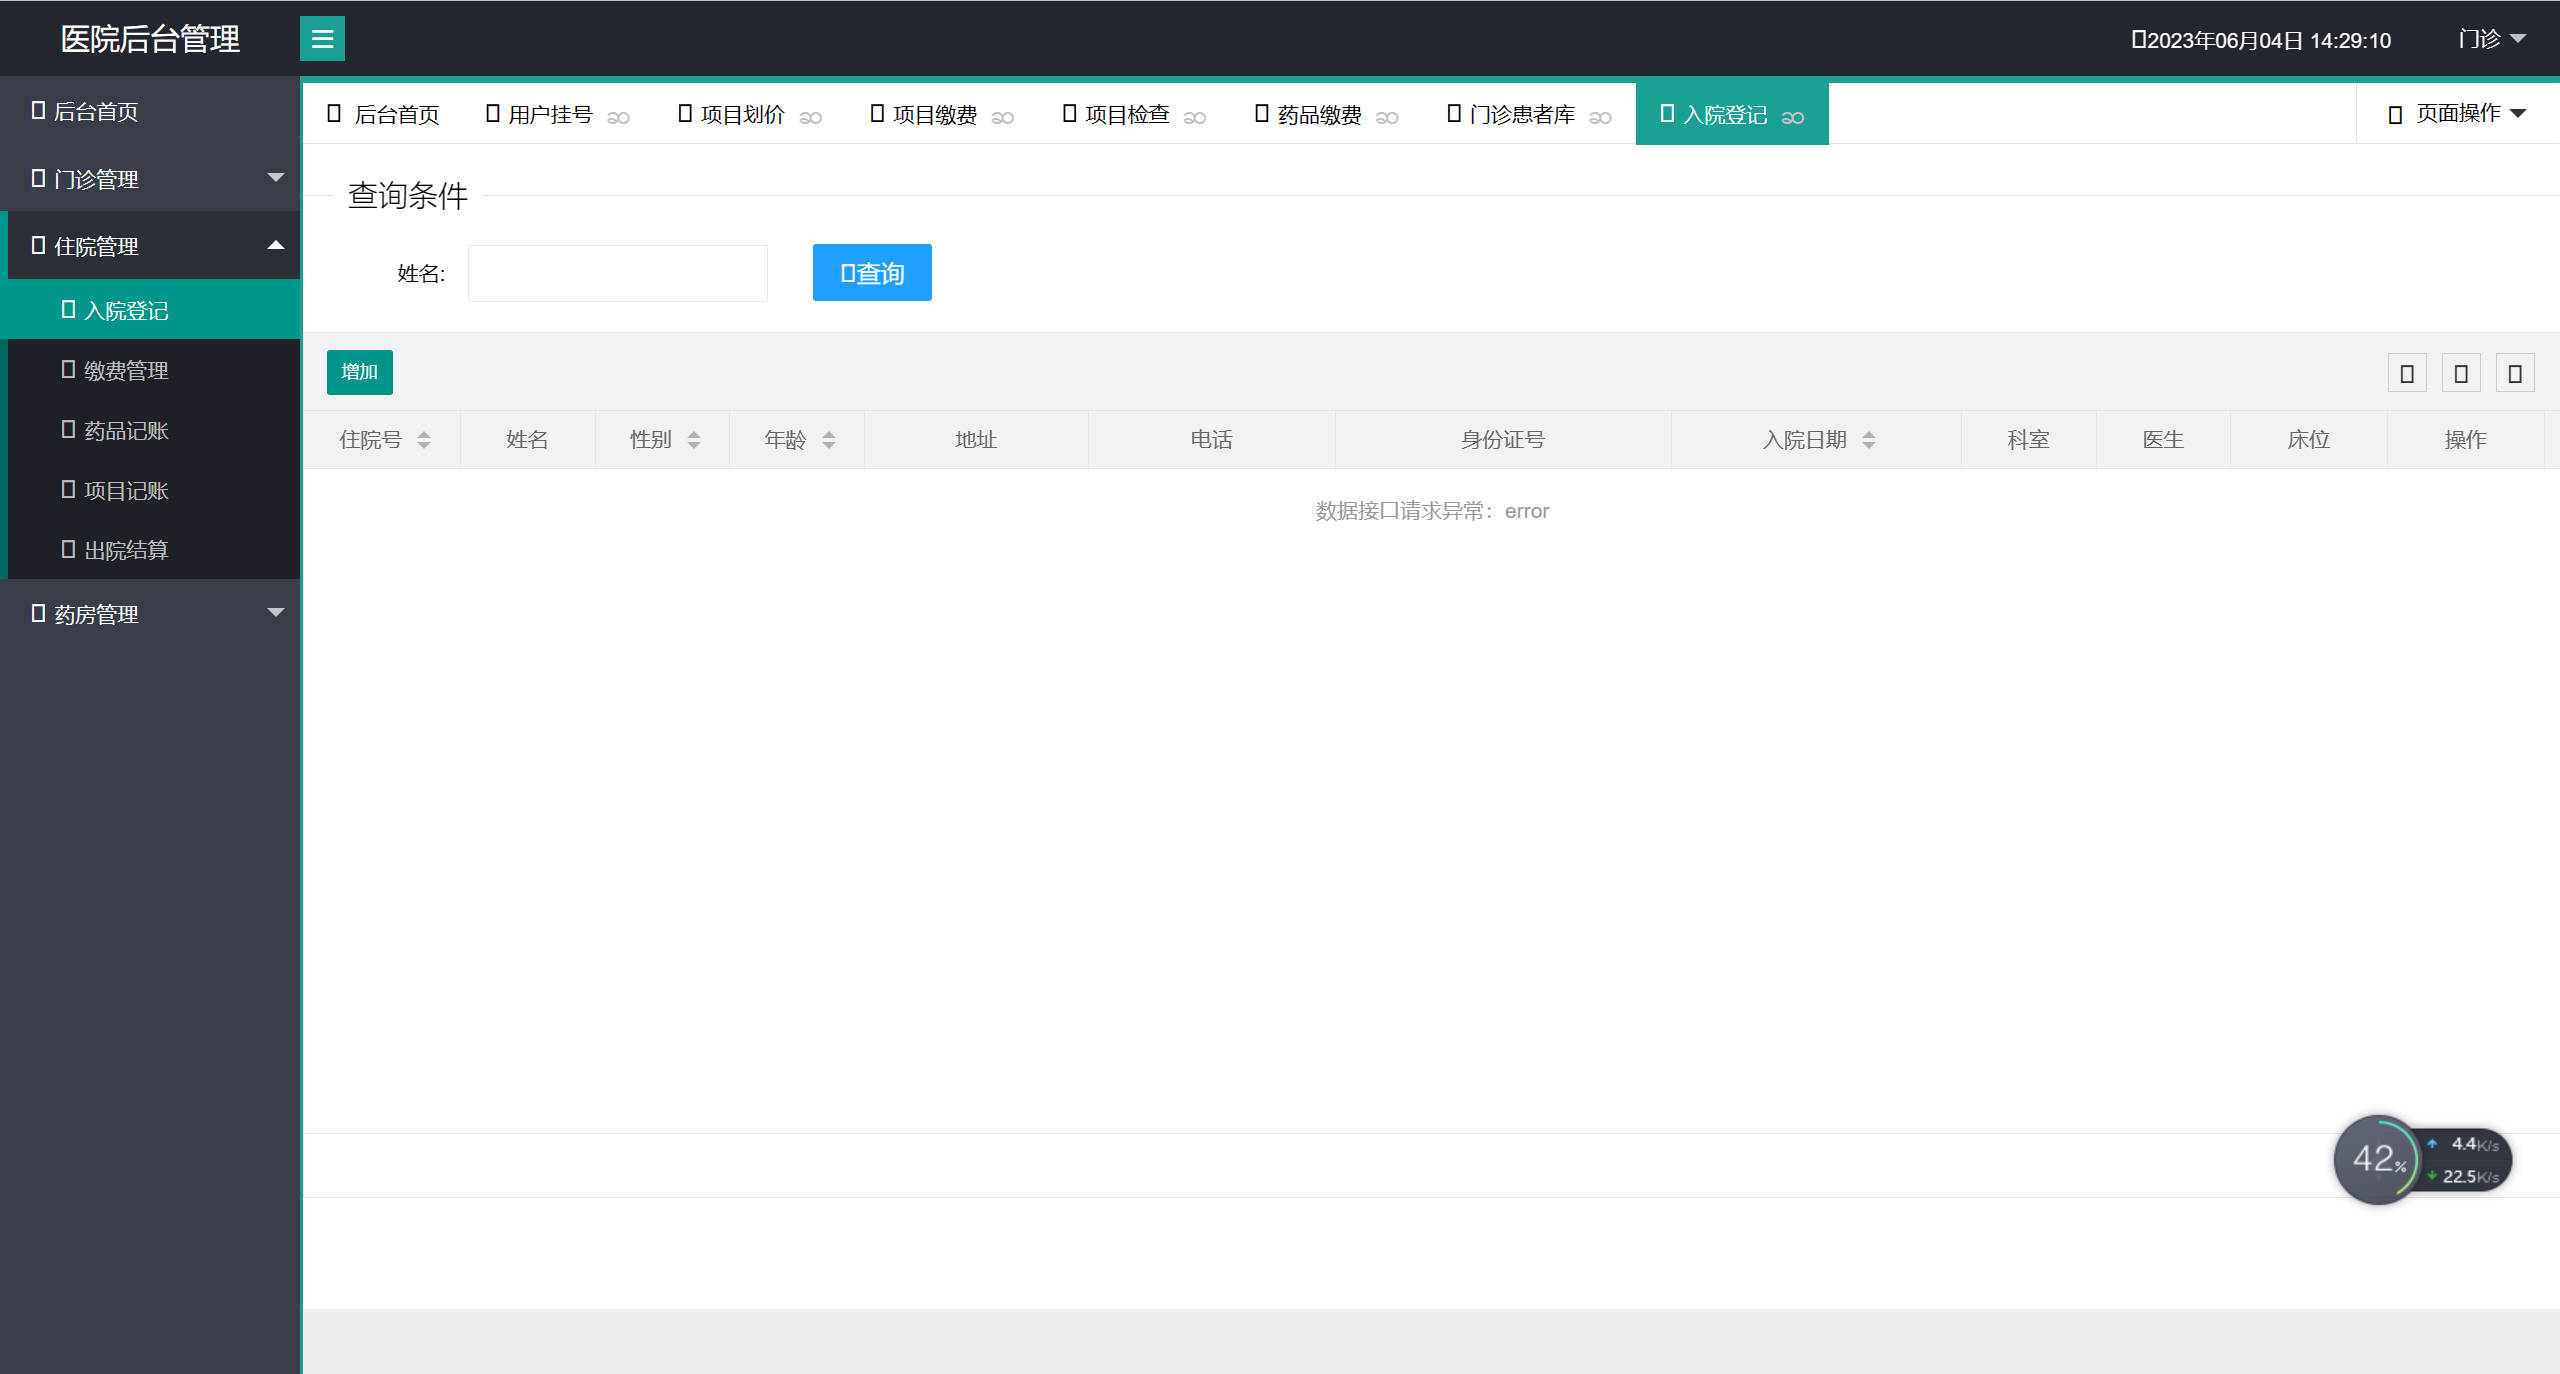
Task: Open the 页面操作 dropdown
Action: pyautogui.click(x=2458, y=114)
